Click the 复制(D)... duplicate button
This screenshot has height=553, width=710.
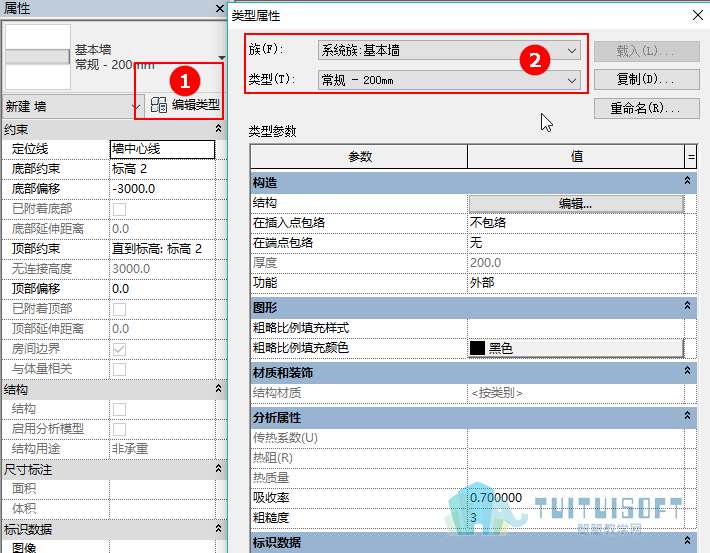pos(646,80)
